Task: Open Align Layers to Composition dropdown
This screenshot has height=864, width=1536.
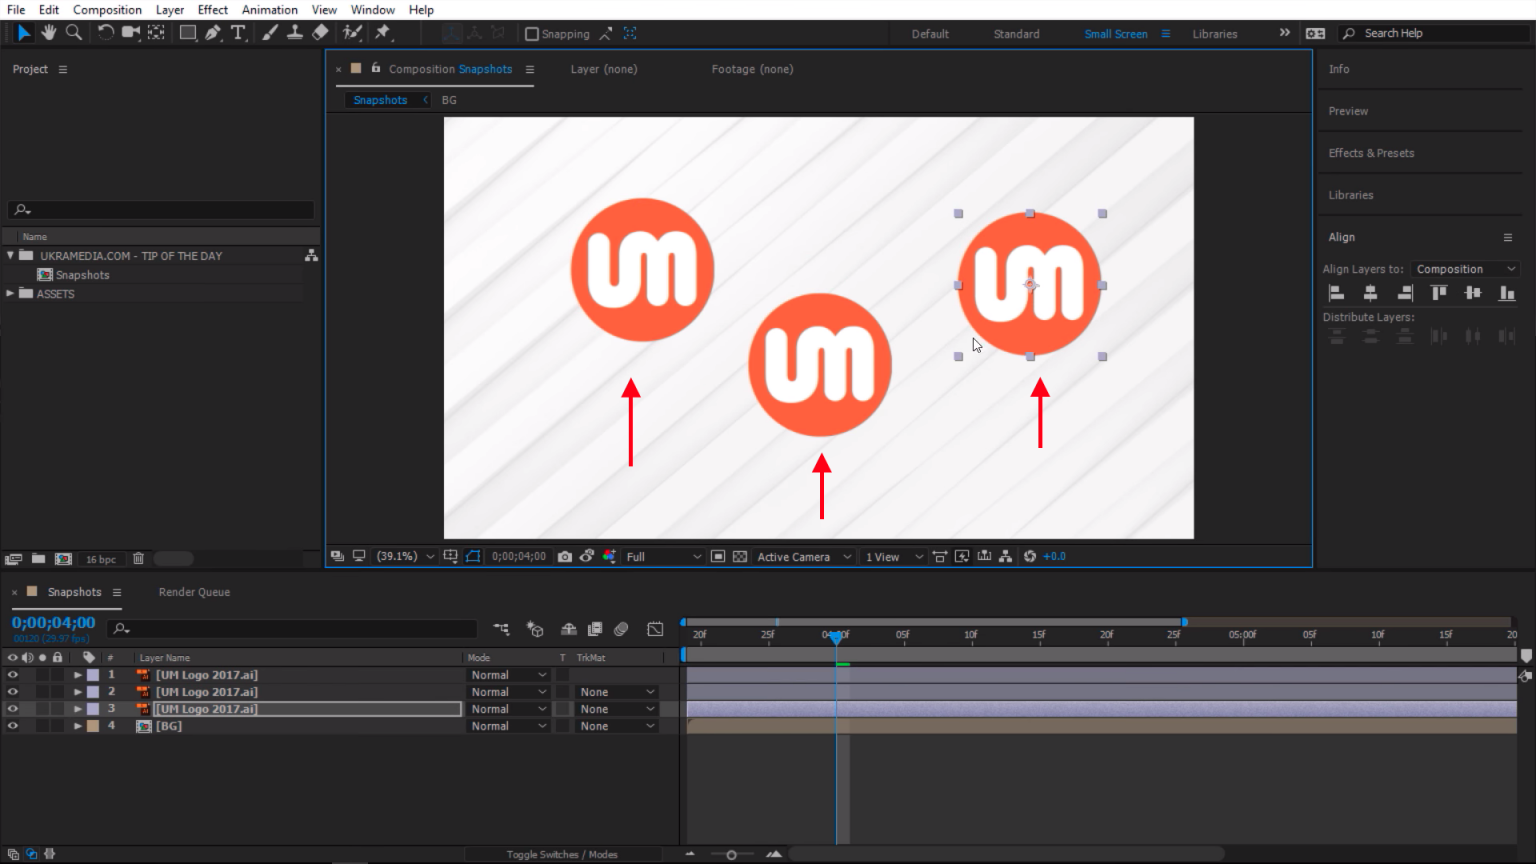Action: click(x=1465, y=269)
